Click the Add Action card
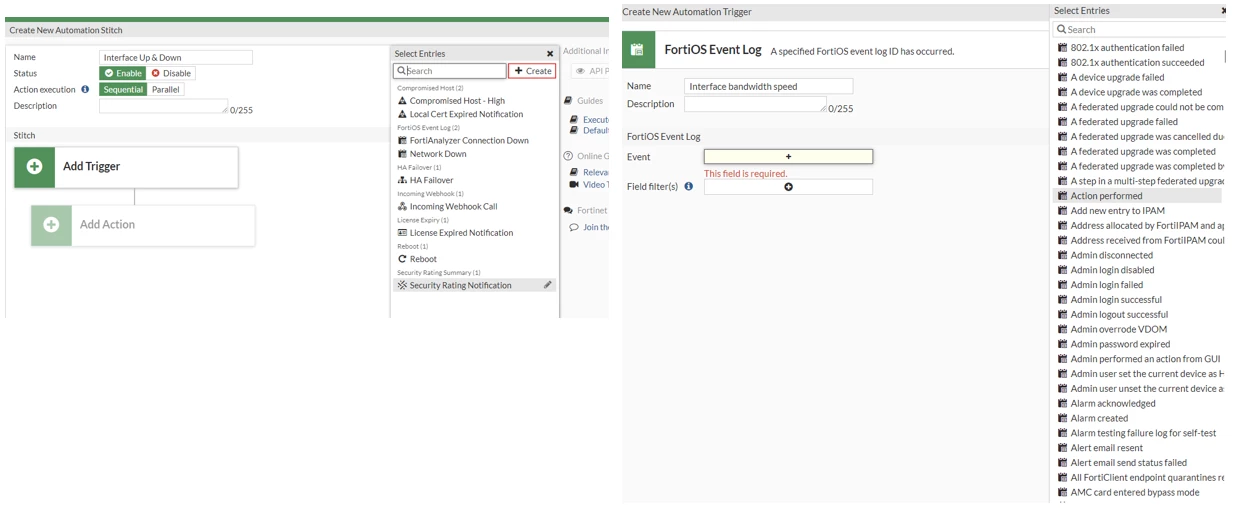This screenshot has width=1237, height=508. tap(143, 225)
